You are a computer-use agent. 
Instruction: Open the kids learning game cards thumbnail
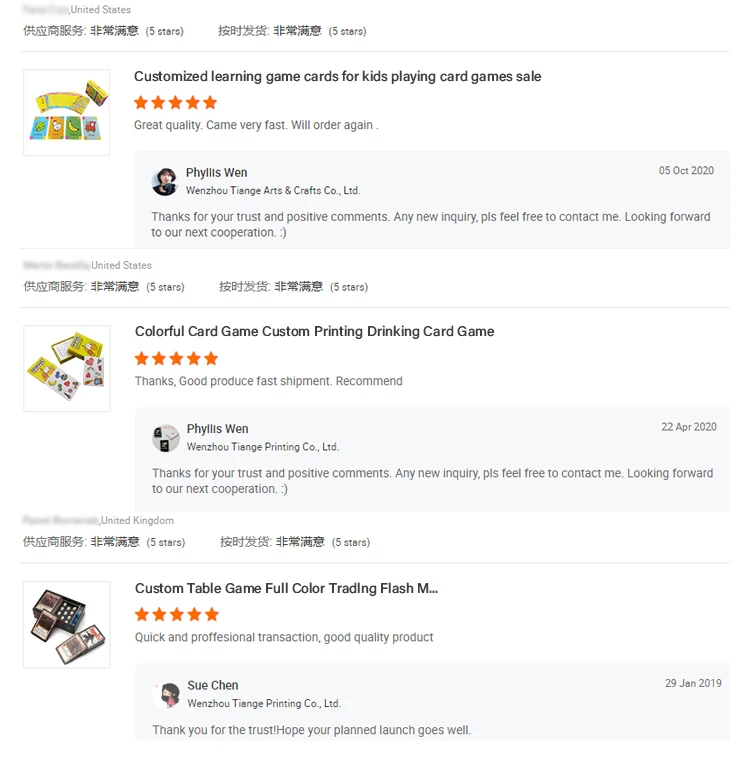67,112
